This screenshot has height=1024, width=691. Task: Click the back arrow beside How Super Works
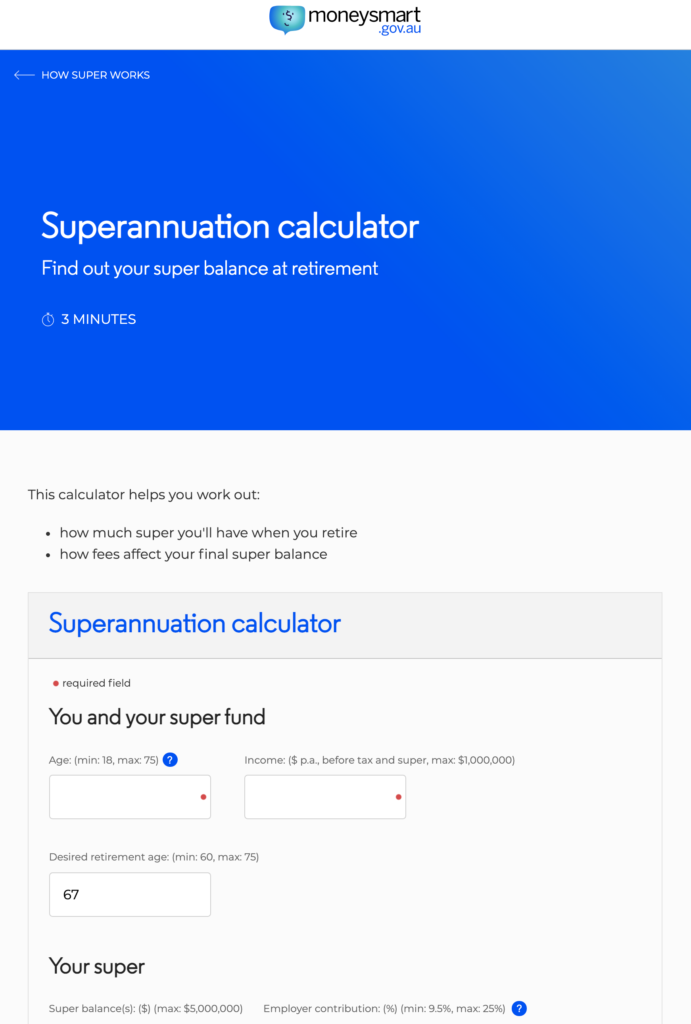pos(24,75)
